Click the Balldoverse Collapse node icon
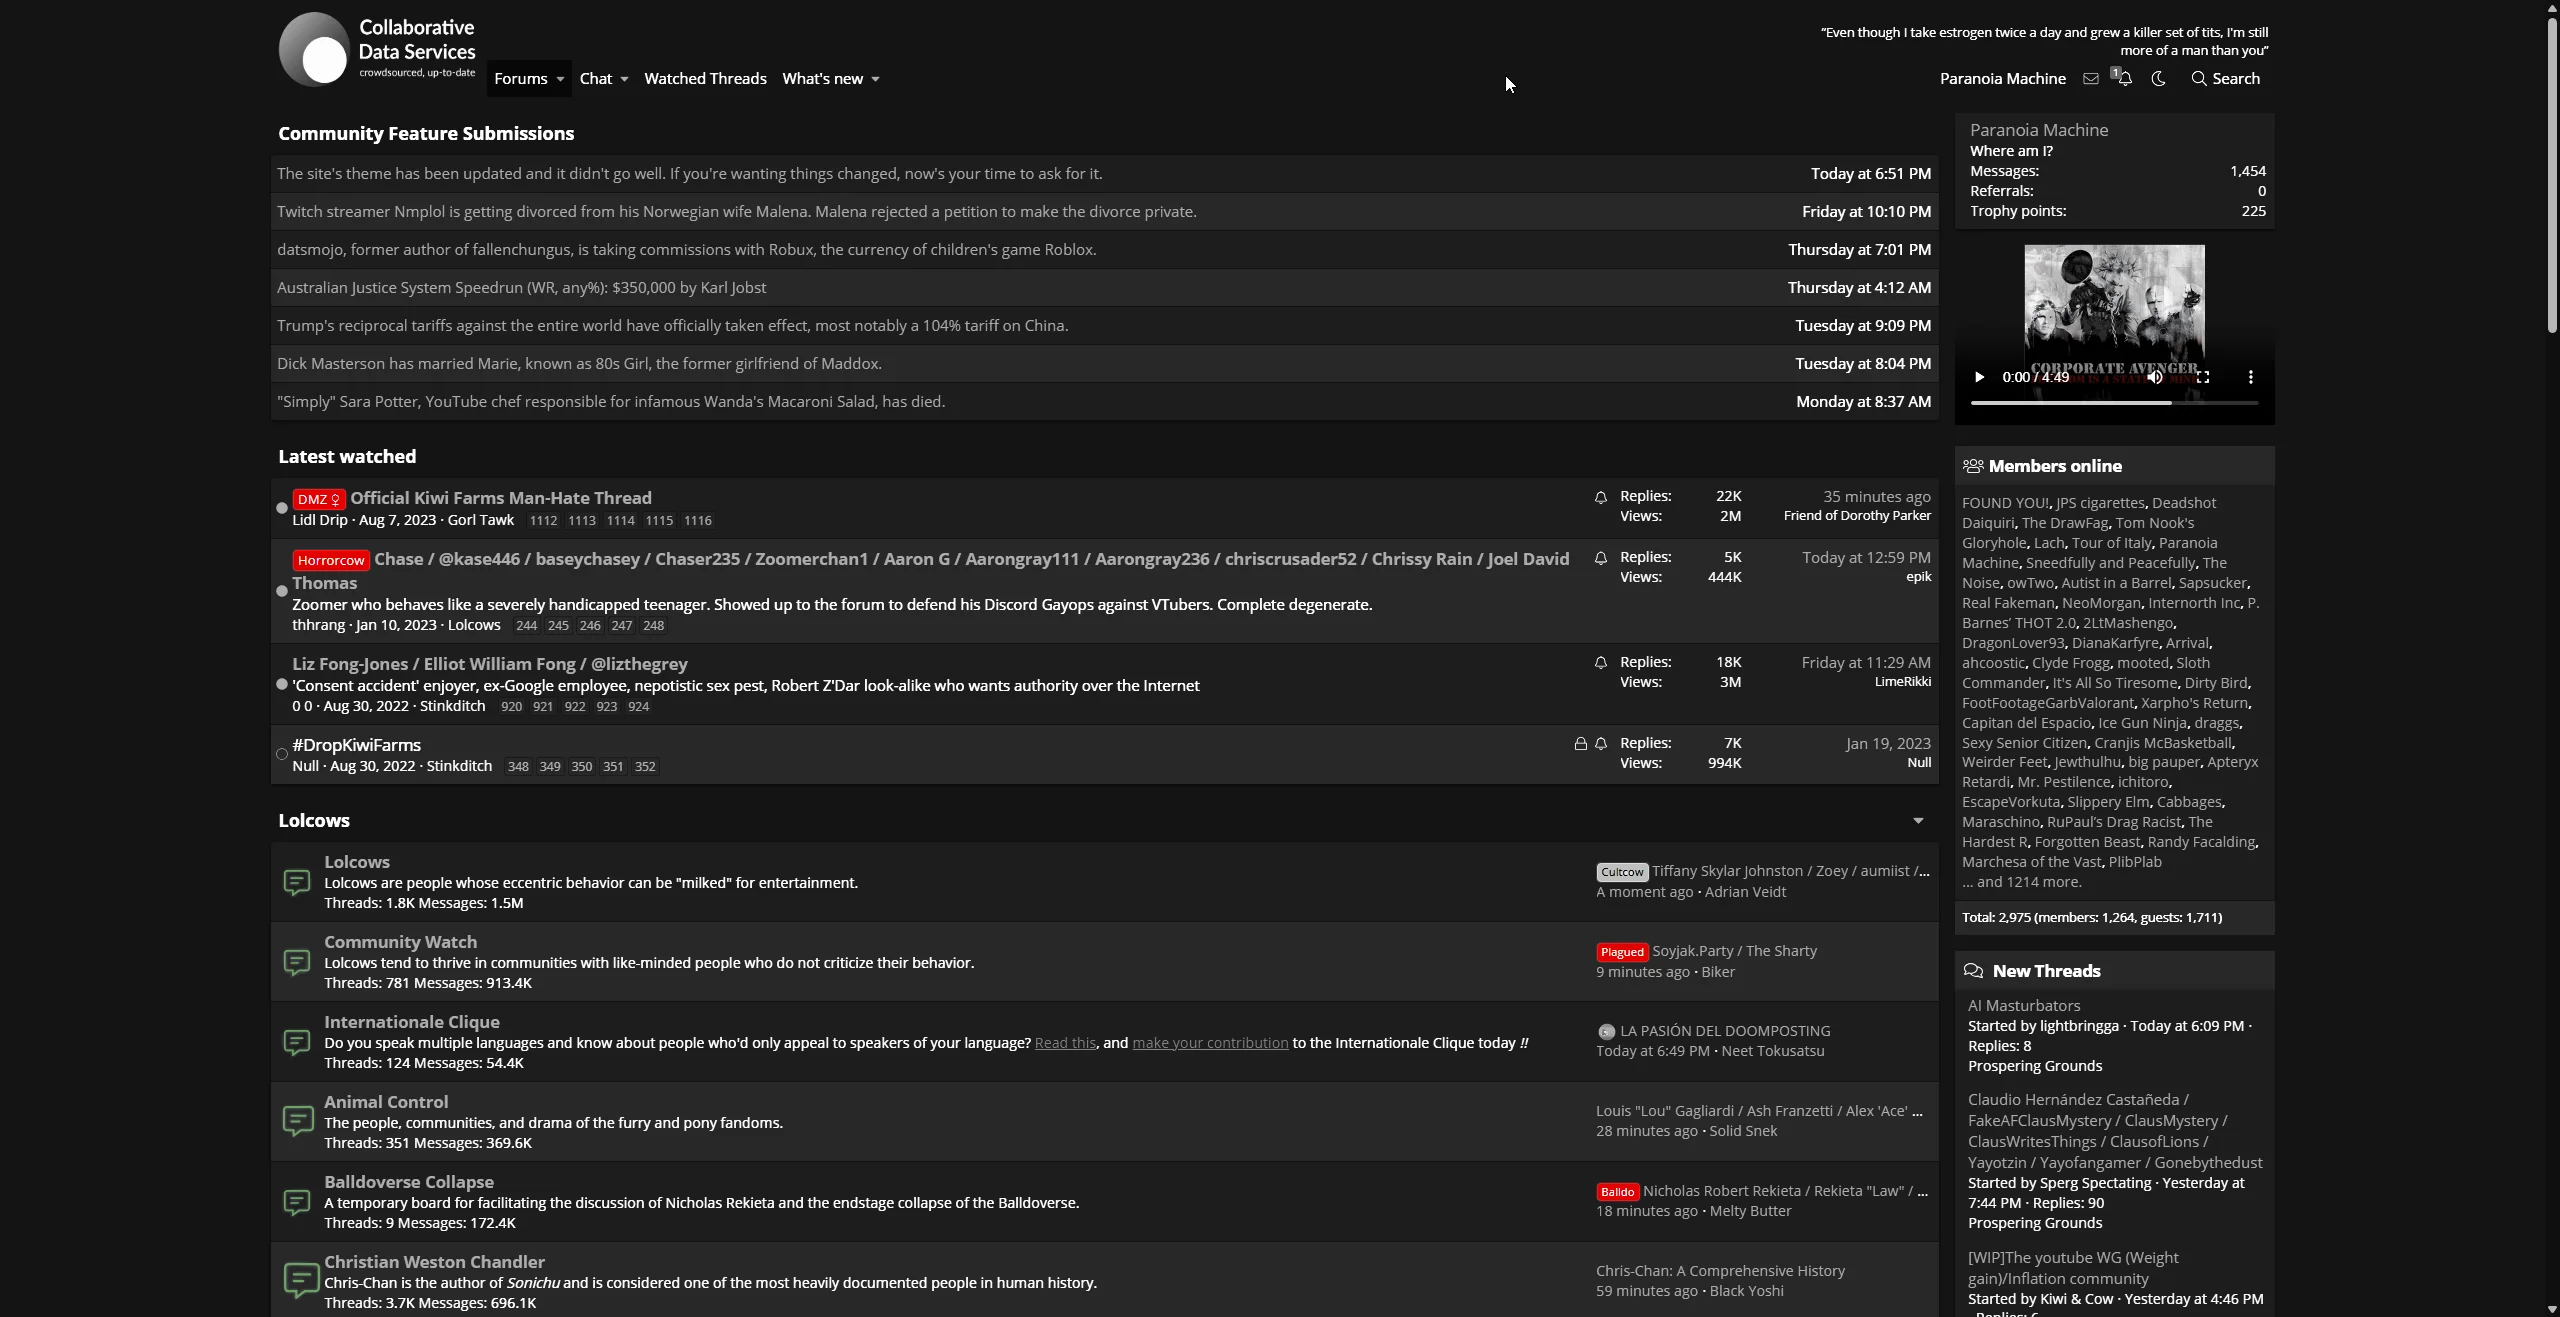This screenshot has height=1317, width=2560. [x=297, y=1202]
